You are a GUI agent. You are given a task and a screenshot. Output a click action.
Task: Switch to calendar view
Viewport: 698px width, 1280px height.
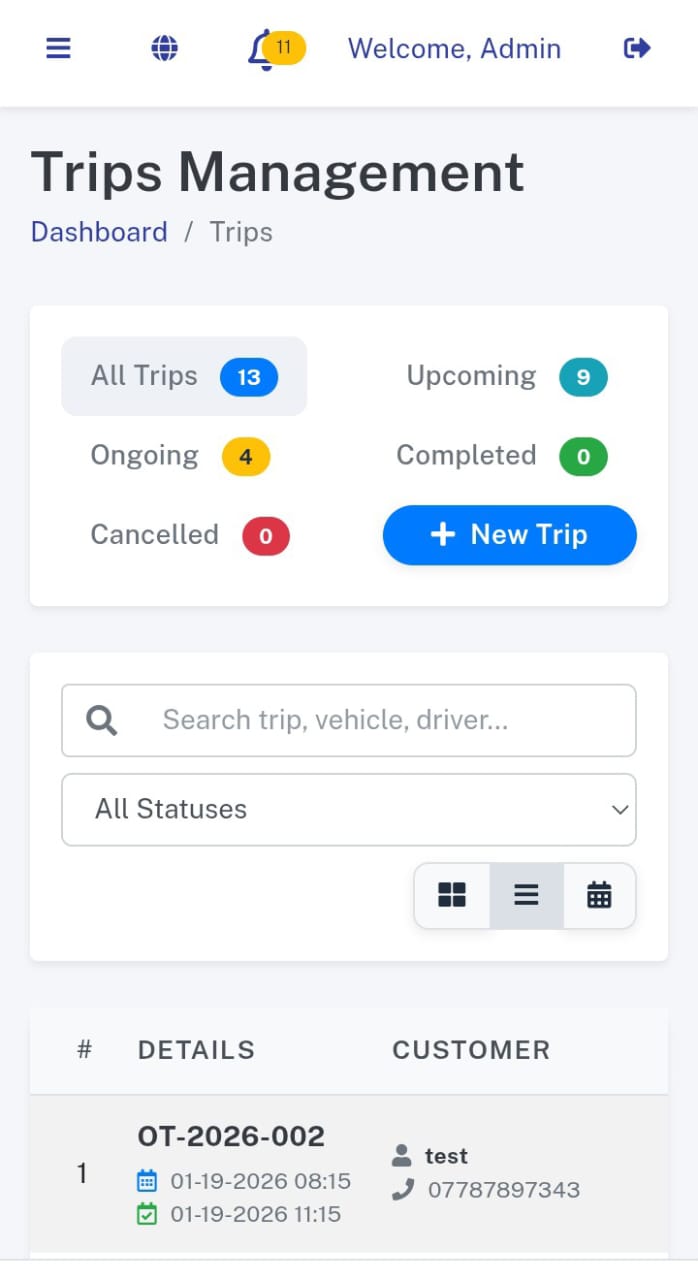(x=599, y=895)
